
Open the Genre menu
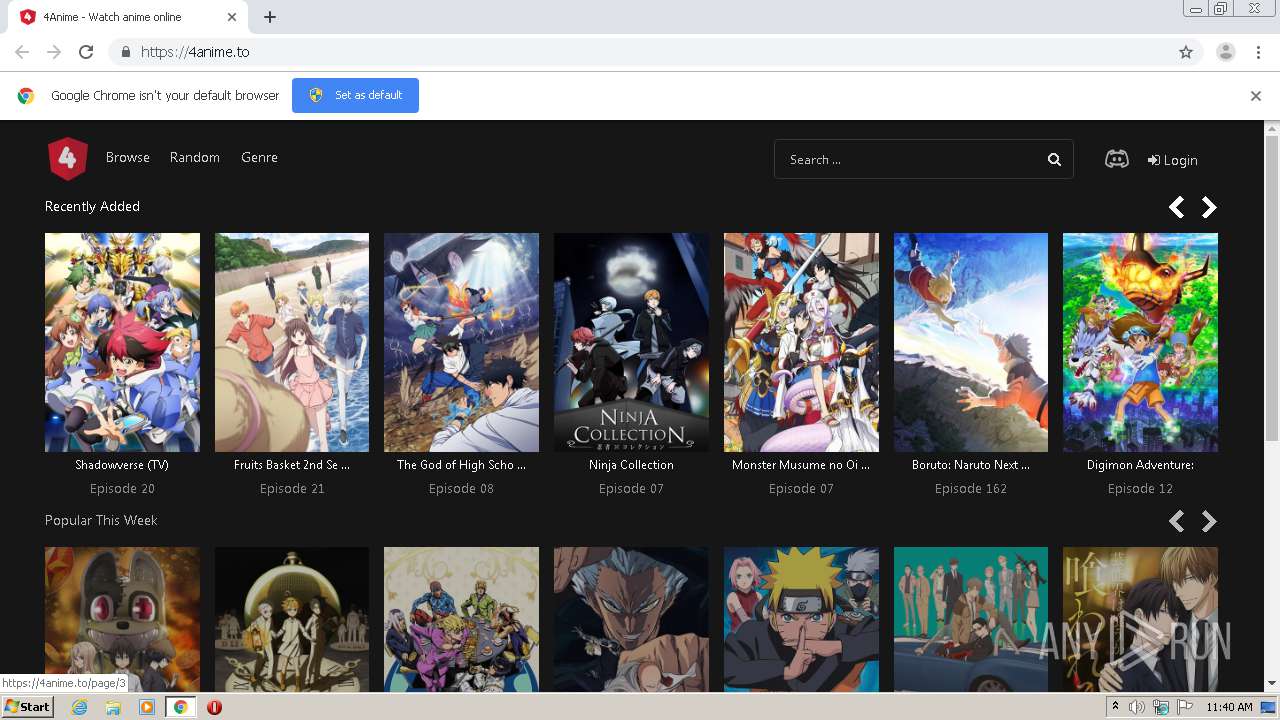pos(259,158)
